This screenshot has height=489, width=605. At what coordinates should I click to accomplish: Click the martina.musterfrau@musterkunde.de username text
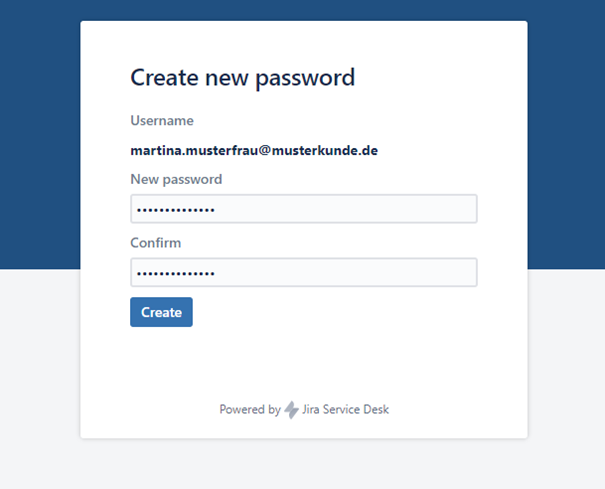click(254, 150)
